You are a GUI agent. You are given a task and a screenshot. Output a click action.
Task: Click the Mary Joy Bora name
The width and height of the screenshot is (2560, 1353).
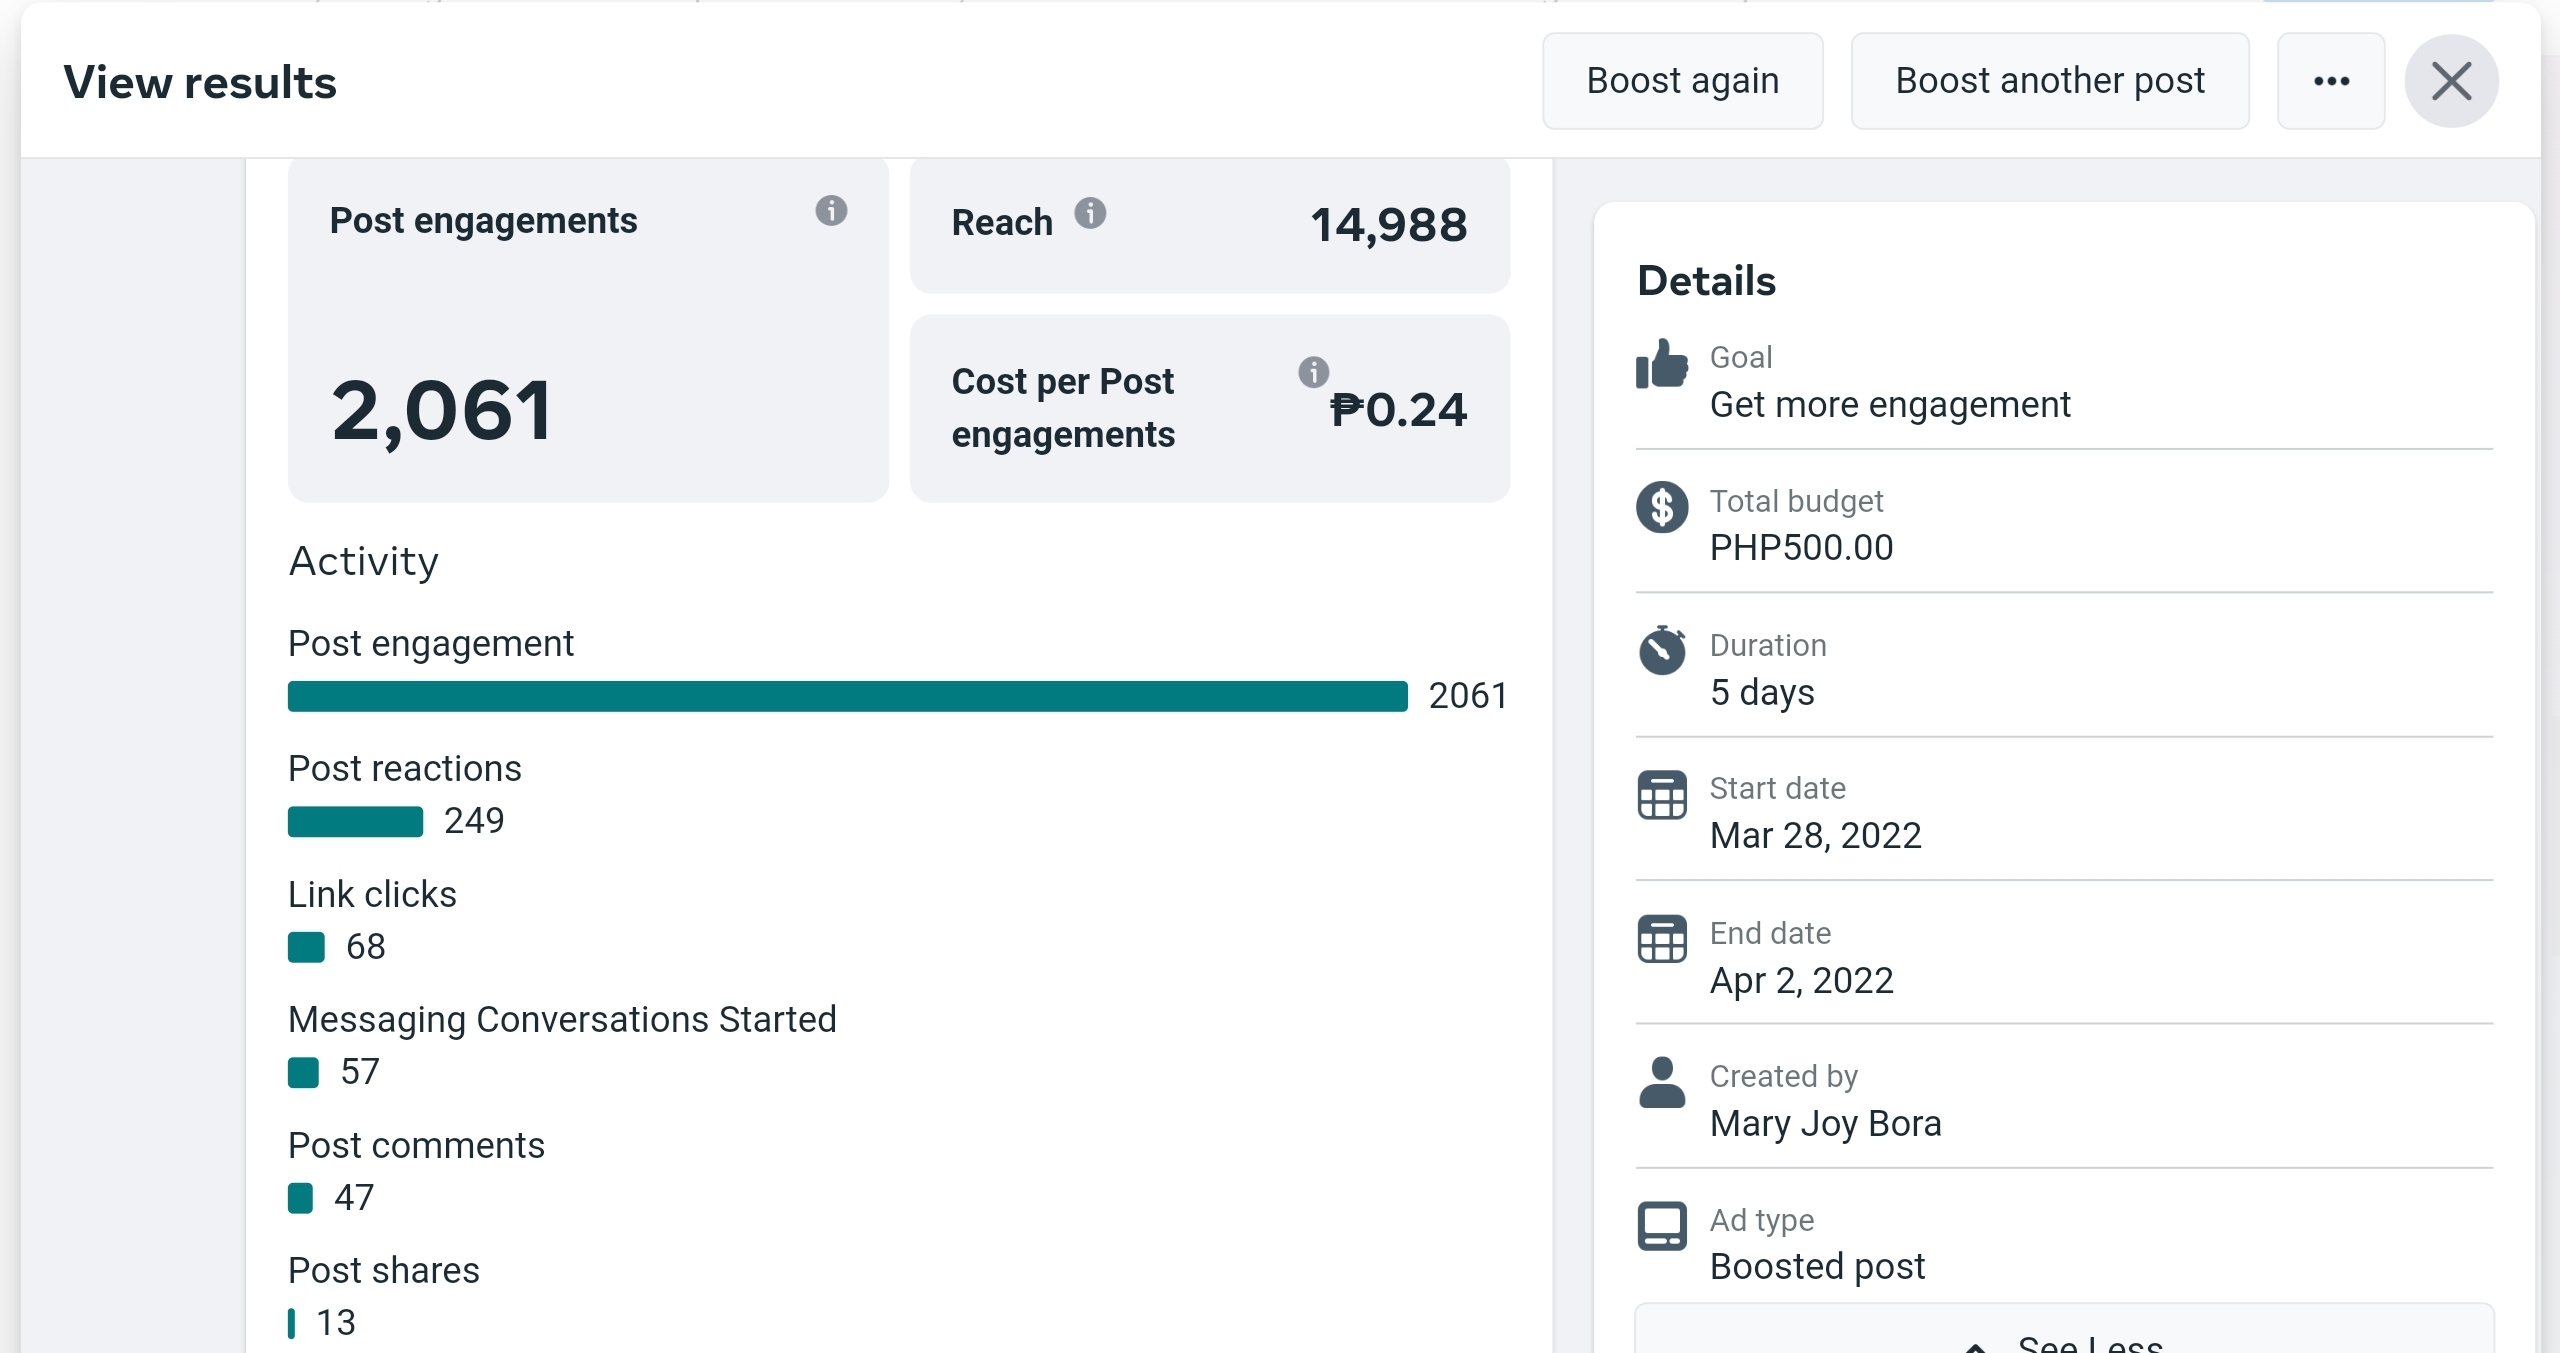tap(1825, 1124)
